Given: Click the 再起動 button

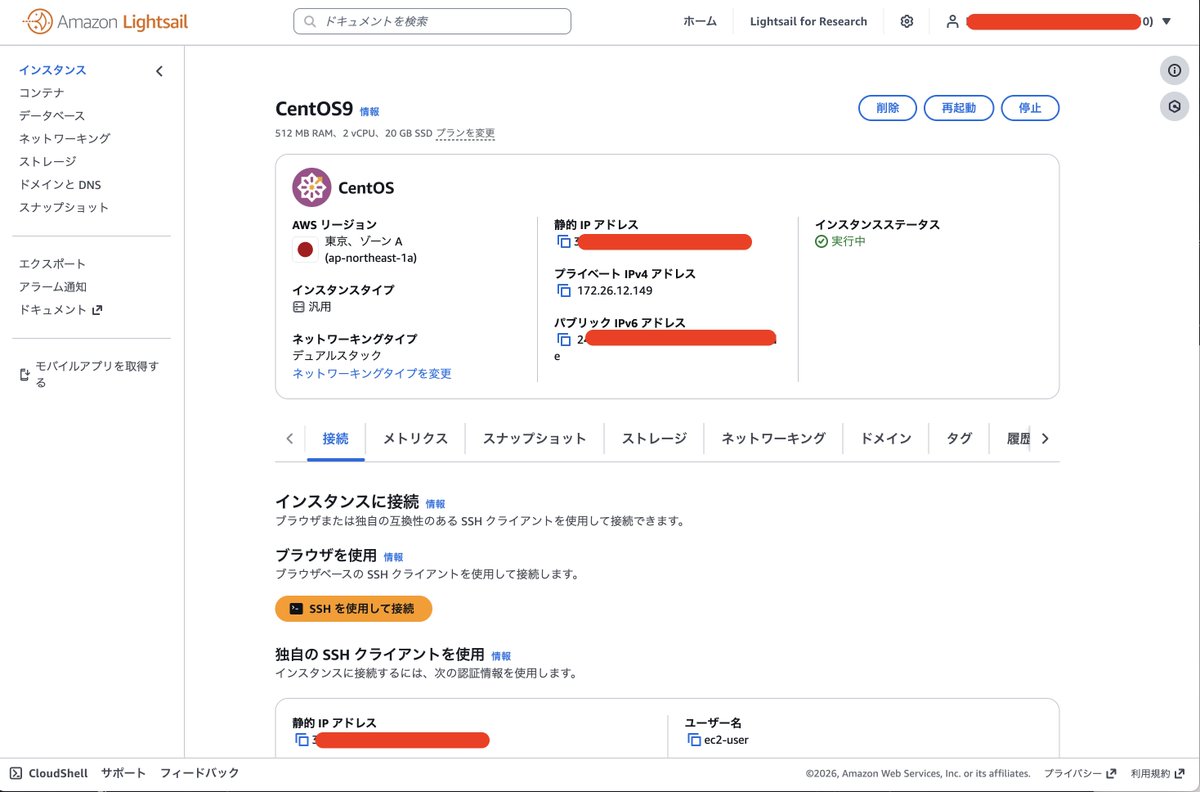Looking at the screenshot, I should click(x=958, y=108).
